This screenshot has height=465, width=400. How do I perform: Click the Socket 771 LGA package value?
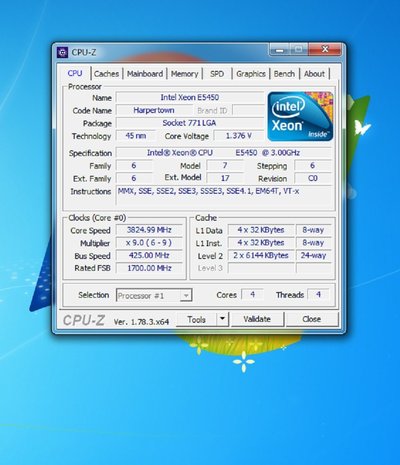click(190, 123)
